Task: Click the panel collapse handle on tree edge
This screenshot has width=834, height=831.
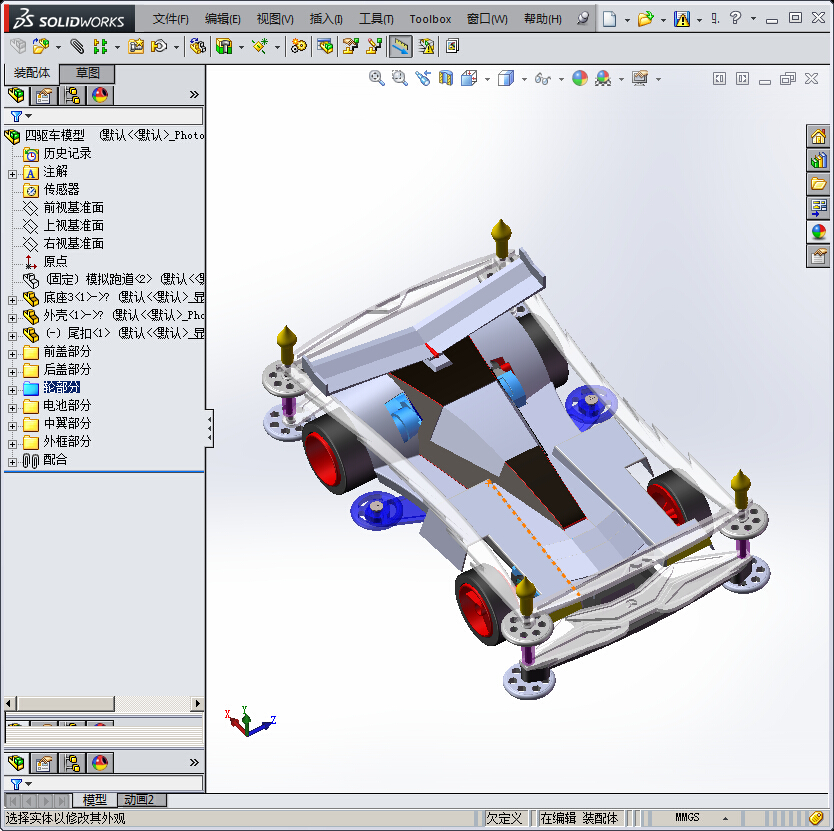Action: tap(210, 428)
